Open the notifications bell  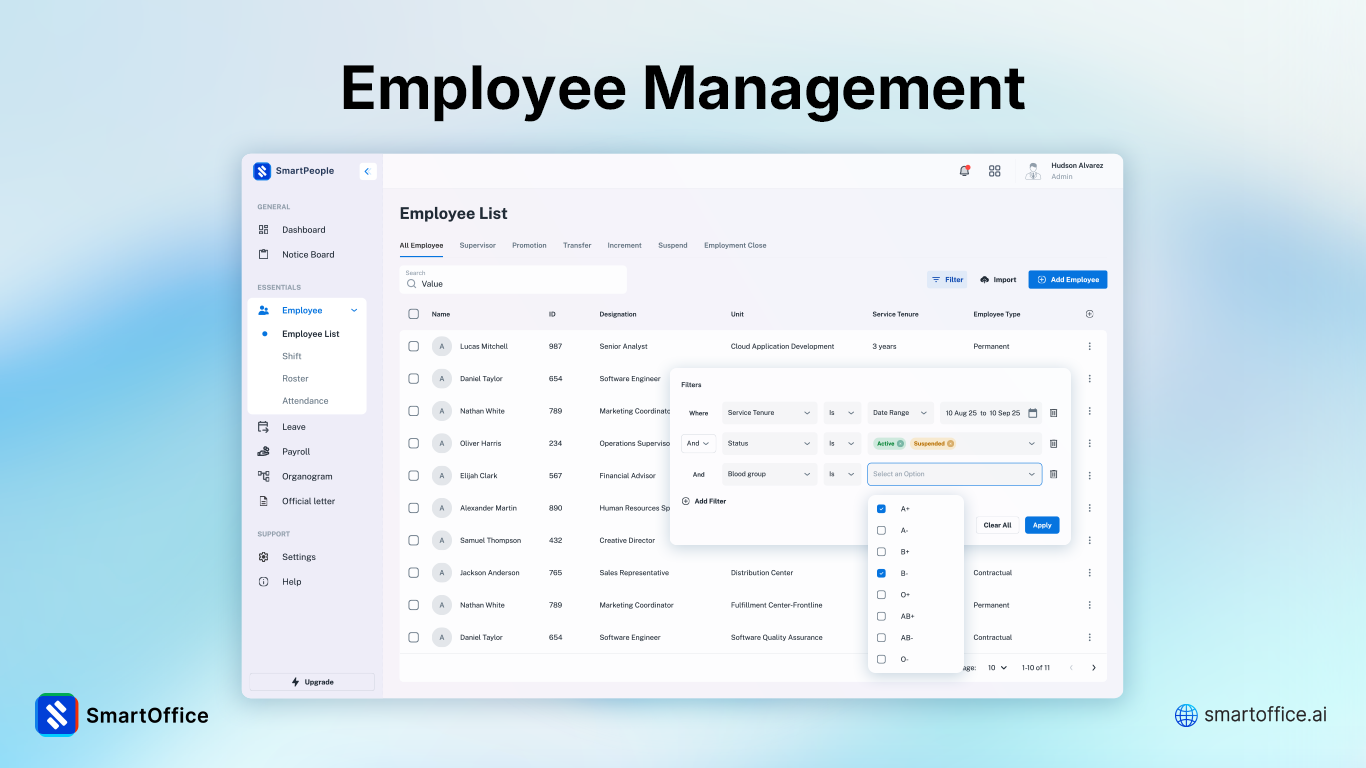pos(963,171)
